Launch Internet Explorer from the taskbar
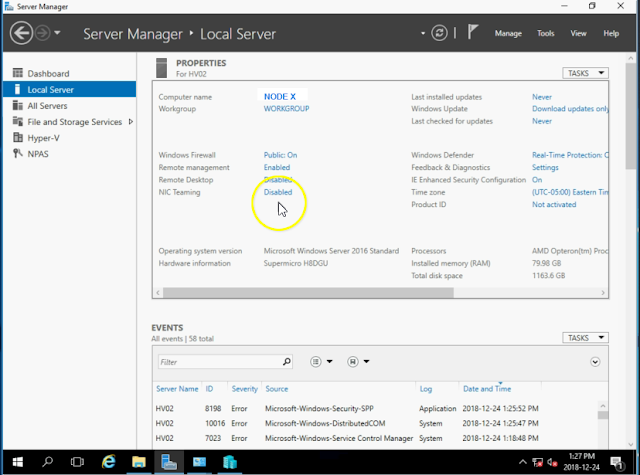The image size is (640, 475). [109, 462]
